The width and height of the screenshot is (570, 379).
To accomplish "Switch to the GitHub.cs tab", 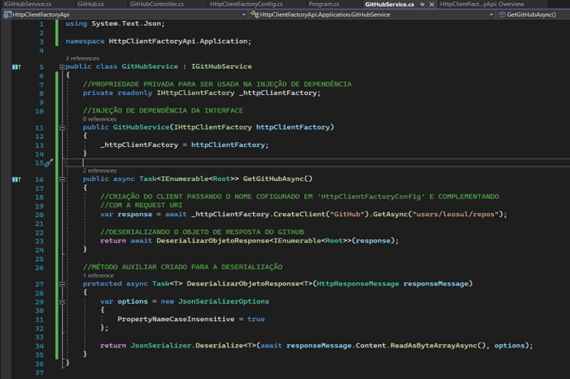I will coord(91,4).
